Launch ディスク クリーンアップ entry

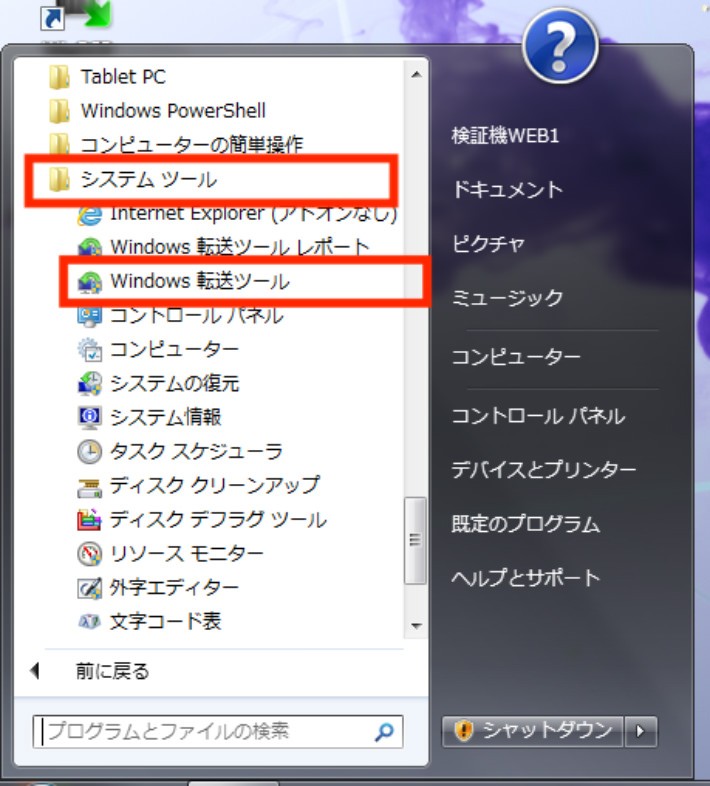tap(215, 485)
